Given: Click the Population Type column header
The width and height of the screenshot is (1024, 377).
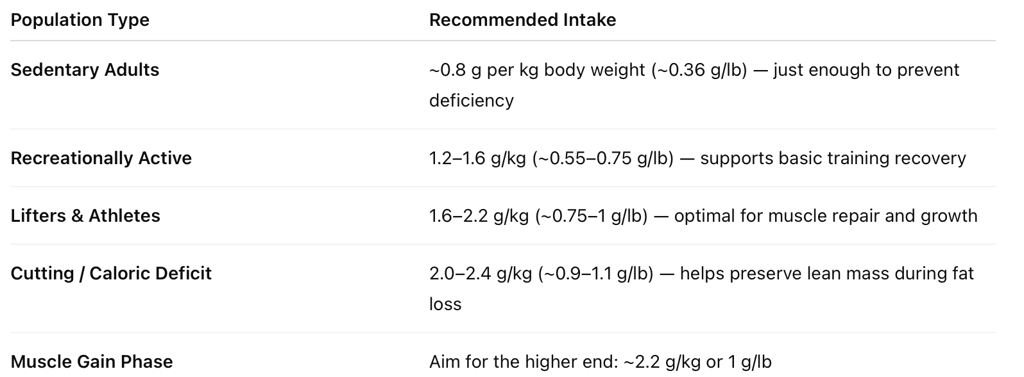Looking at the screenshot, I should 80,20.
